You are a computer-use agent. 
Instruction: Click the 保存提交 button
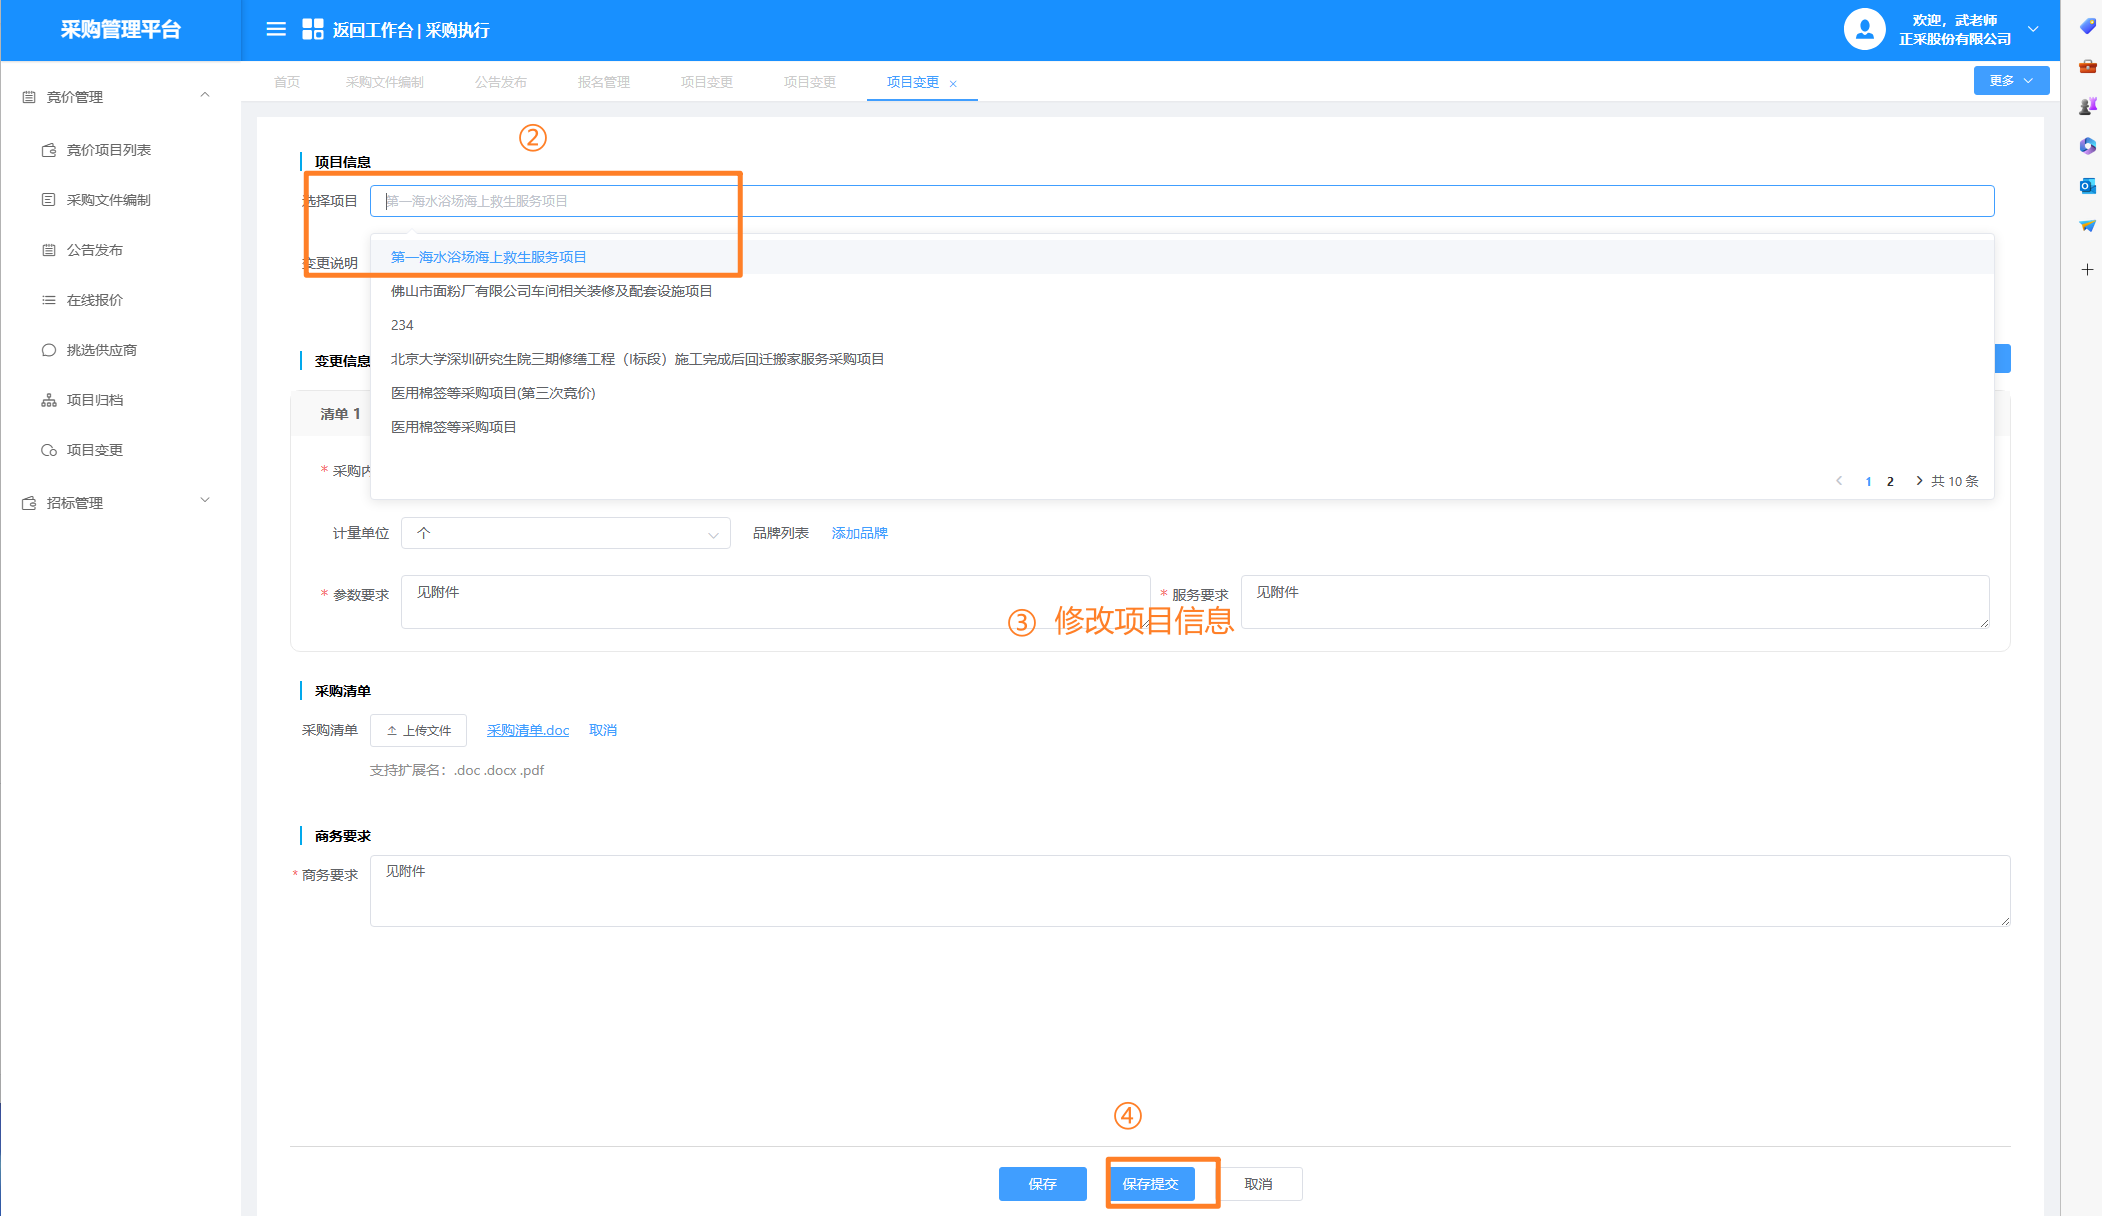[x=1150, y=1184]
